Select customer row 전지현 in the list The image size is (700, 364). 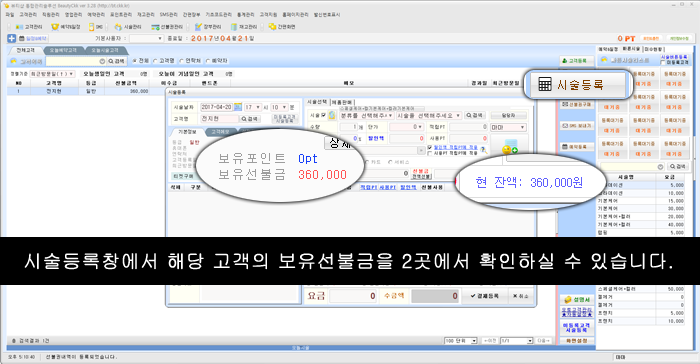tap(85, 91)
